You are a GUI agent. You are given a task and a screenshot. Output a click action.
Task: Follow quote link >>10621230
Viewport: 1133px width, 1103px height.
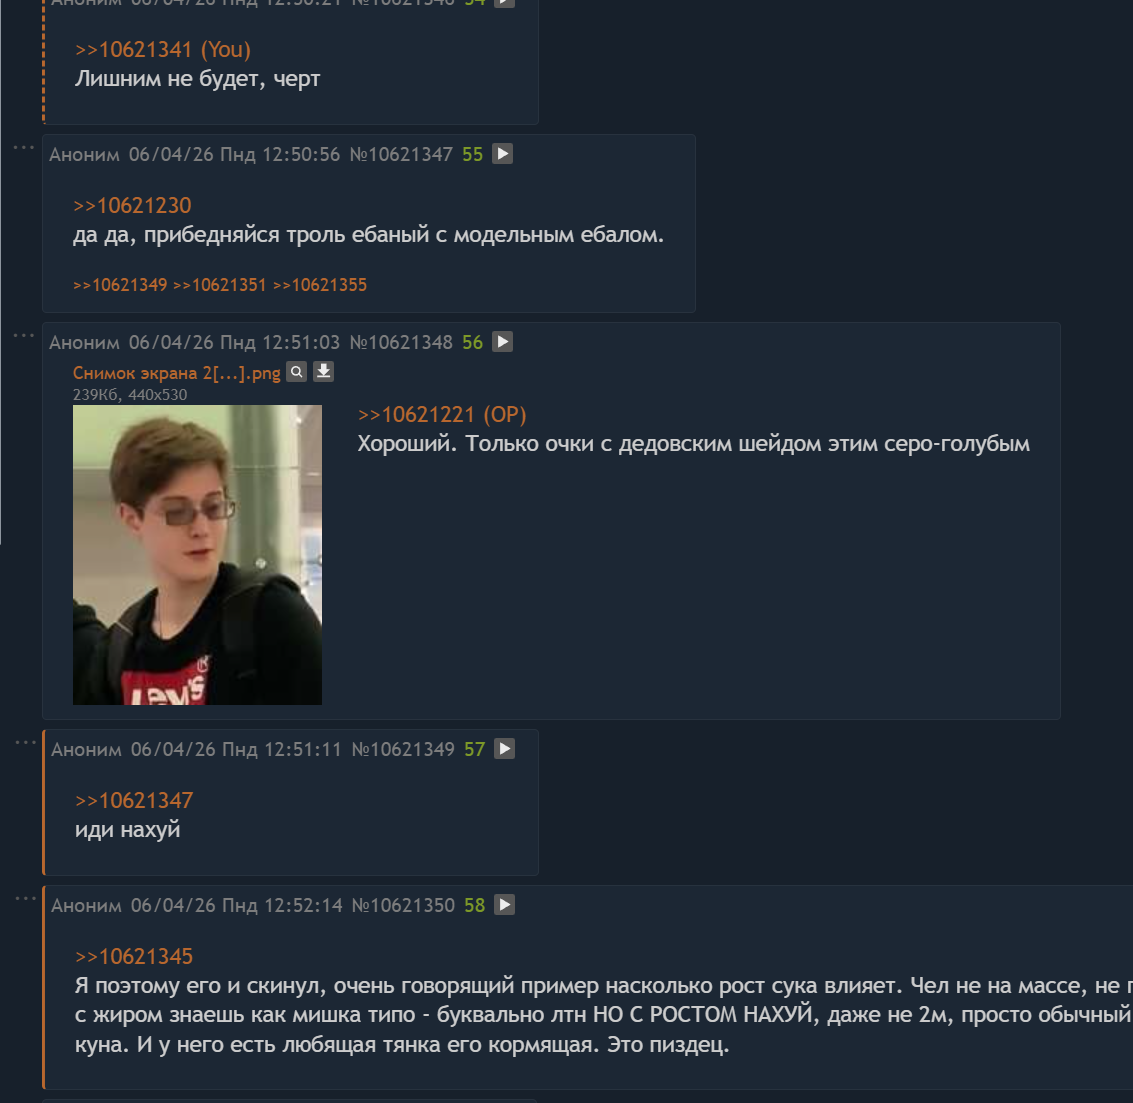point(132,206)
